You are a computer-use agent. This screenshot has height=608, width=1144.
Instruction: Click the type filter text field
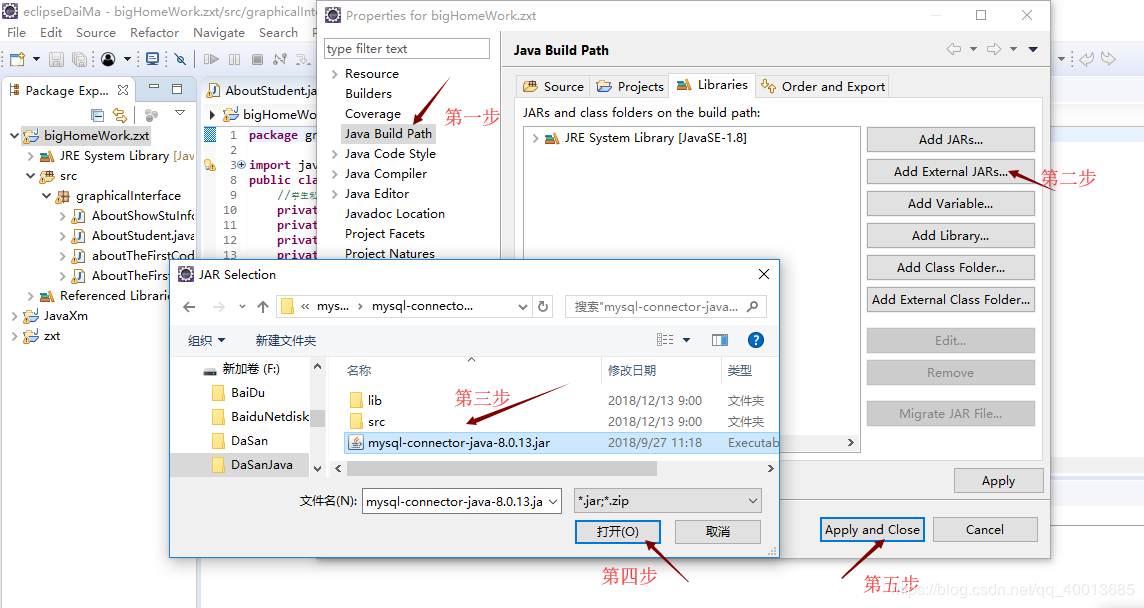coord(406,48)
